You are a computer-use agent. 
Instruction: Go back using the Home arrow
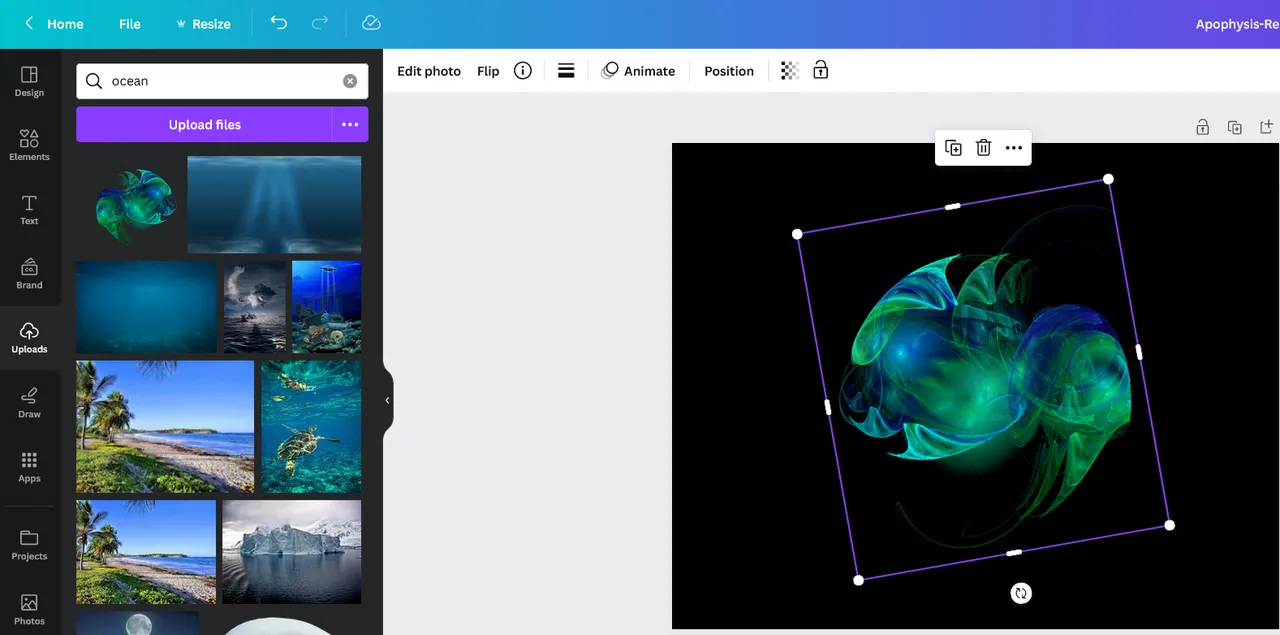point(29,23)
